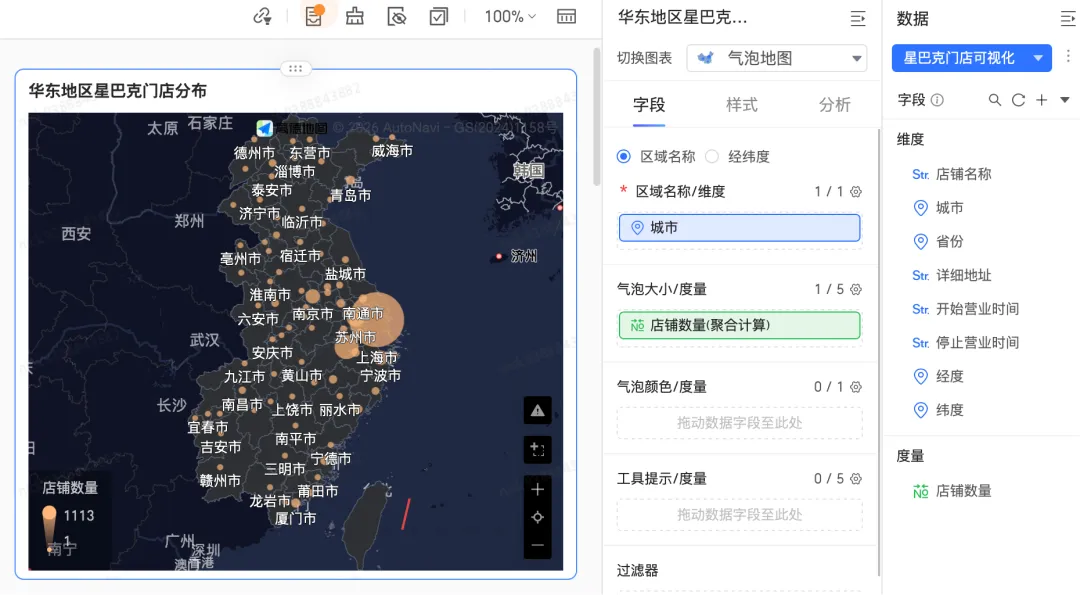
Task: Select the 开始营业时间 dimension field
Action: (x=977, y=309)
